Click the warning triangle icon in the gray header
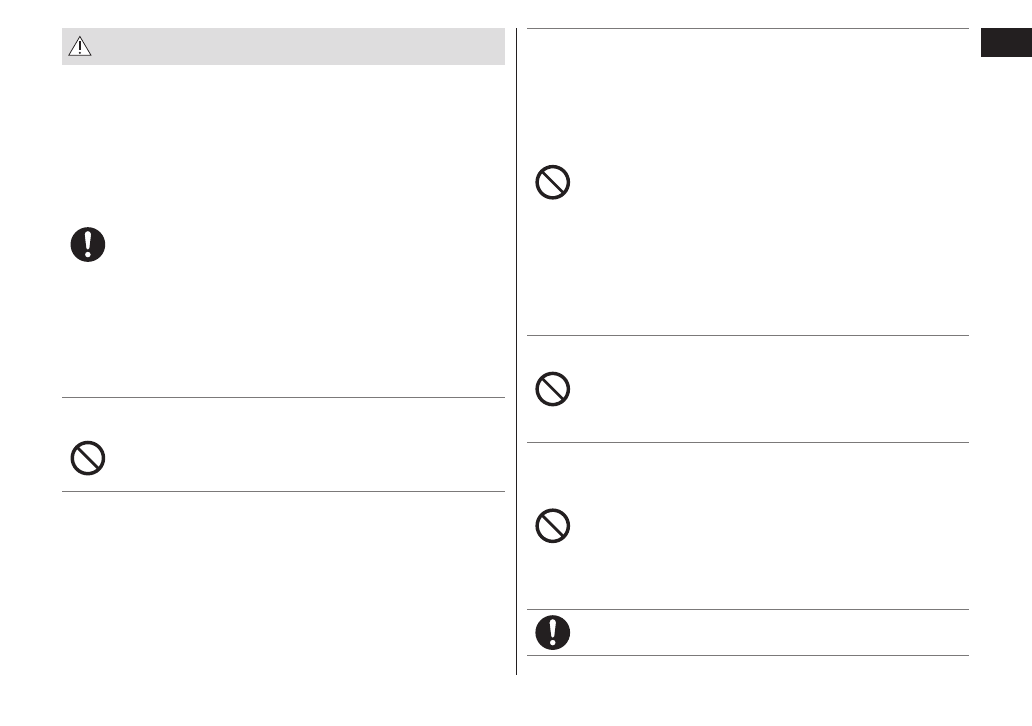 (80, 47)
